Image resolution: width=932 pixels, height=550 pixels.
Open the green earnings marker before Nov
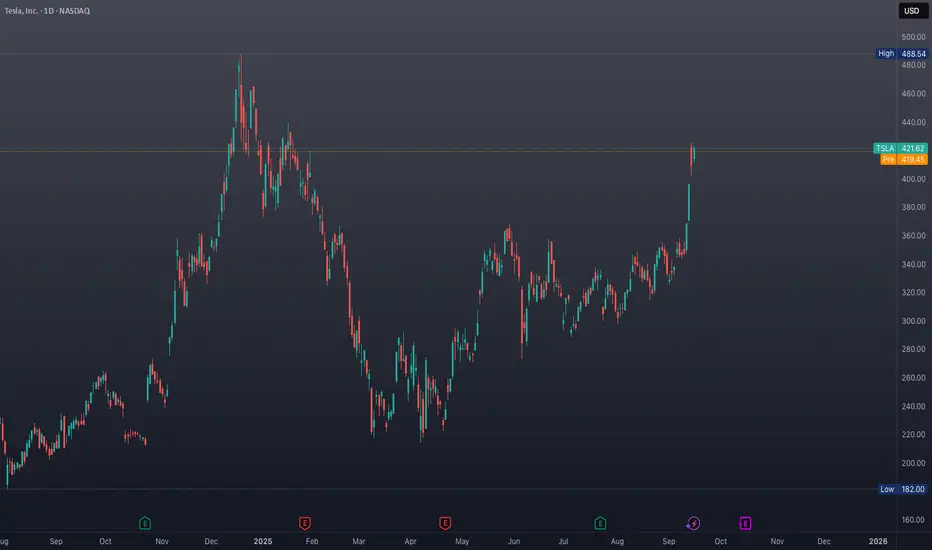[145, 523]
